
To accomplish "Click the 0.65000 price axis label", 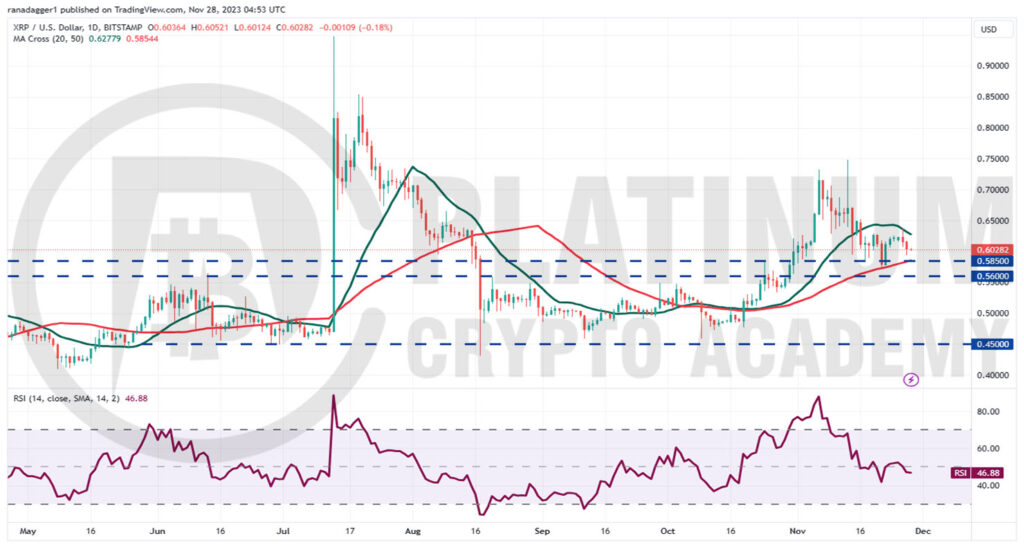I will (x=993, y=221).
